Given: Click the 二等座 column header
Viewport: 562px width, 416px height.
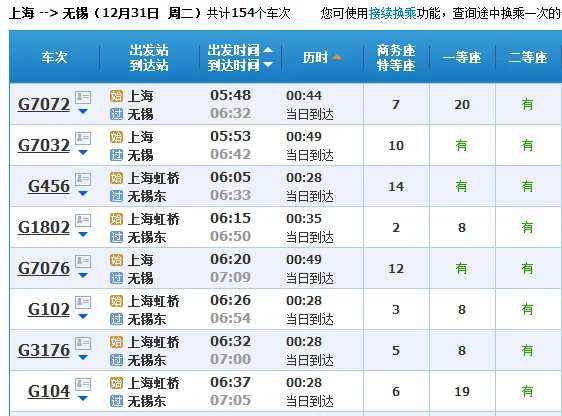Looking at the screenshot, I should pyautogui.click(x=528, y=57).
